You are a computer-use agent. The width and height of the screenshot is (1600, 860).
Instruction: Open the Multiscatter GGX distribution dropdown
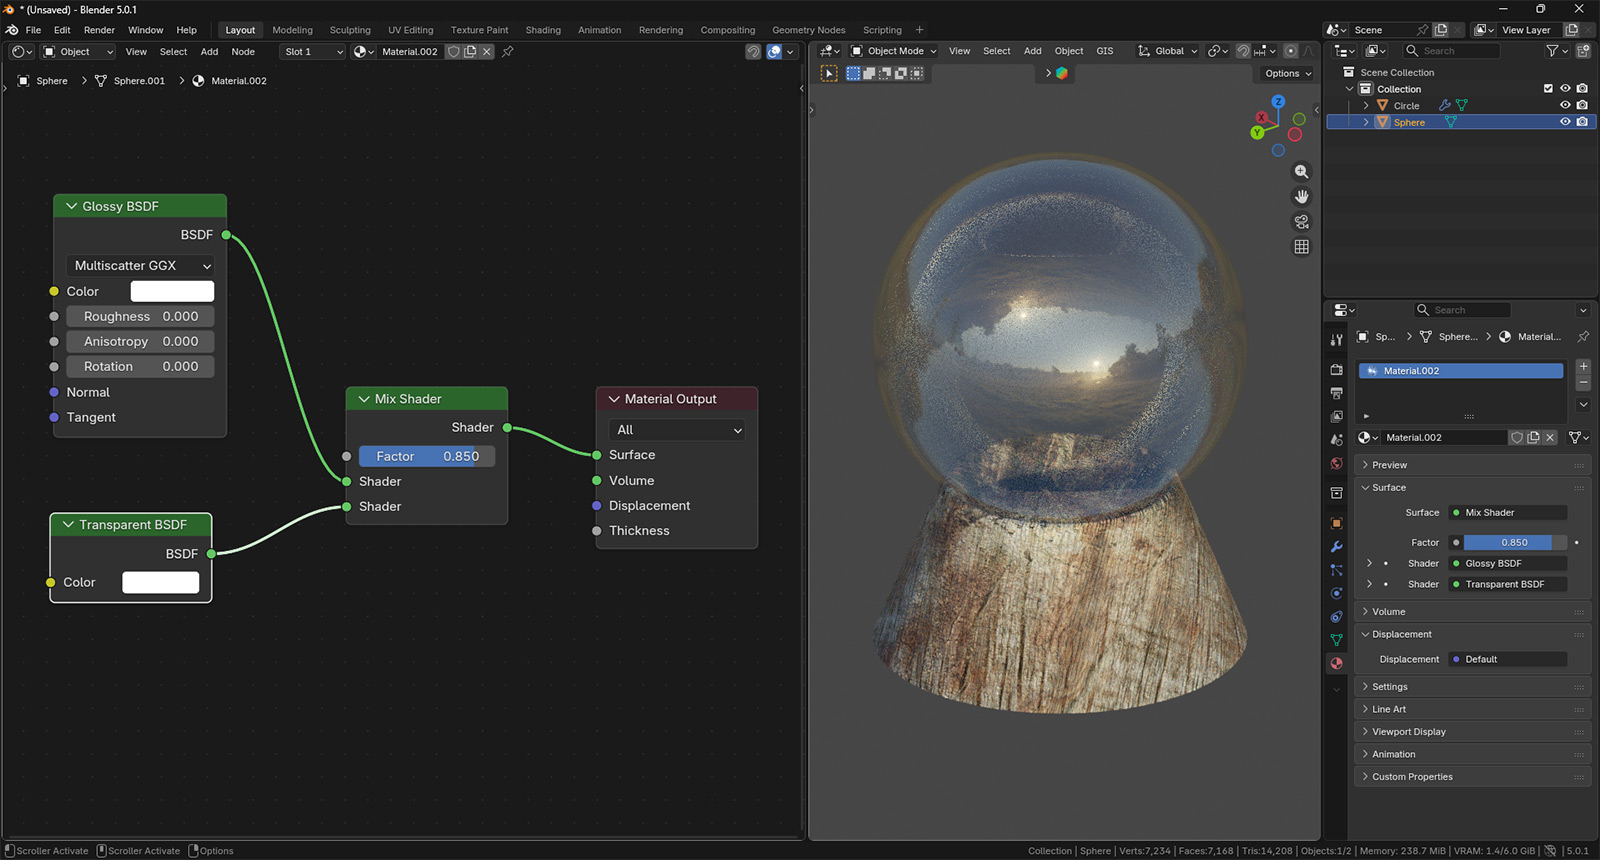tap(140, 266)
